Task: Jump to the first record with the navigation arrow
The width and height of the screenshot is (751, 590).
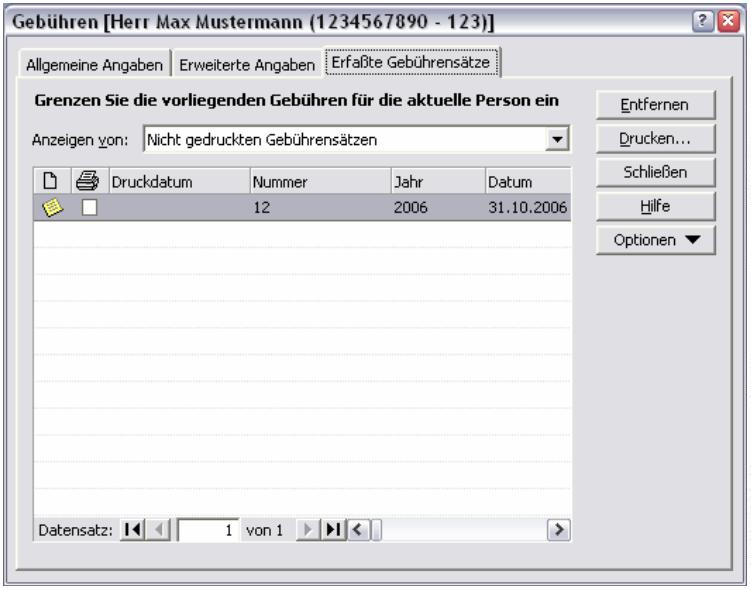Action: pyautogui.click(x=132, y=528)
